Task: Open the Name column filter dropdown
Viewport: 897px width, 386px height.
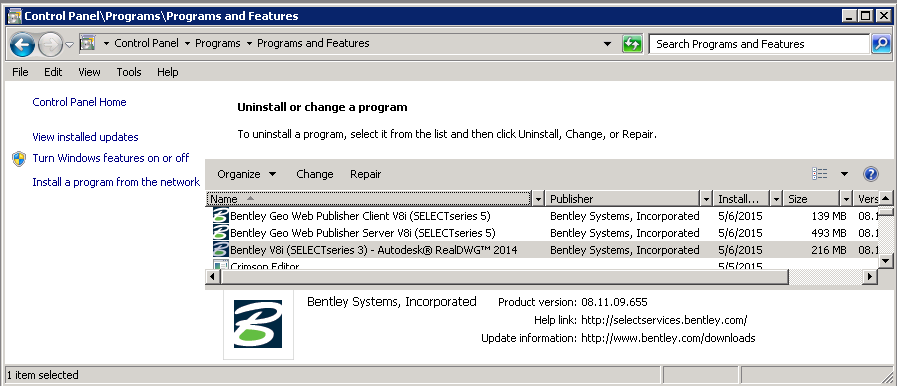Action: pos(538,199)
